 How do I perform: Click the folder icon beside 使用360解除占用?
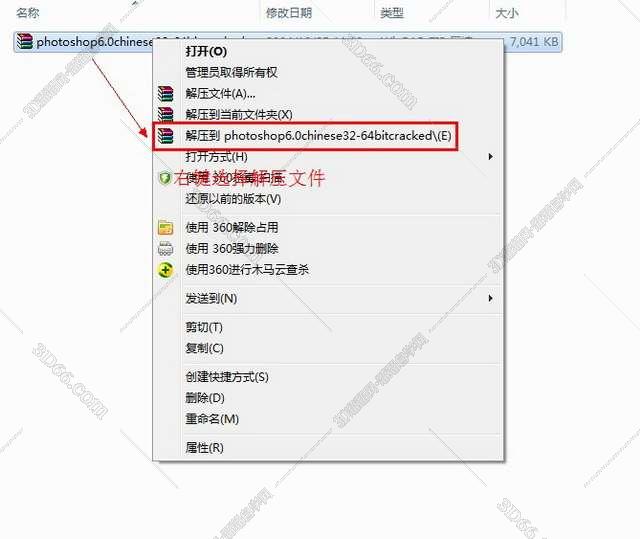[165, 228]
